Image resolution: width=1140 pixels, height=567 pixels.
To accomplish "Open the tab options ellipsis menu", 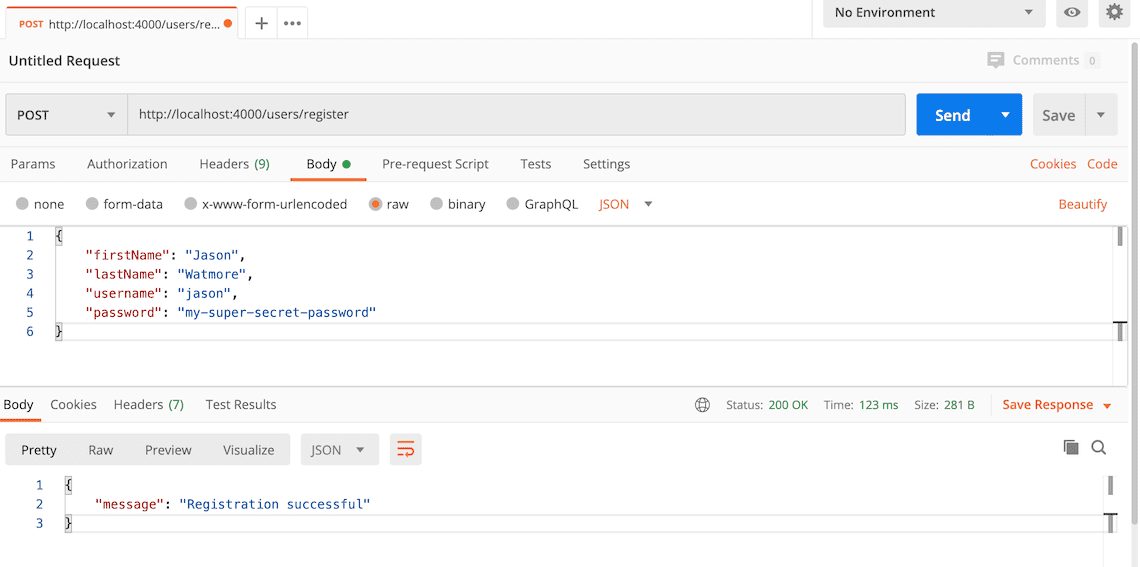I will (x=292, y=23).
